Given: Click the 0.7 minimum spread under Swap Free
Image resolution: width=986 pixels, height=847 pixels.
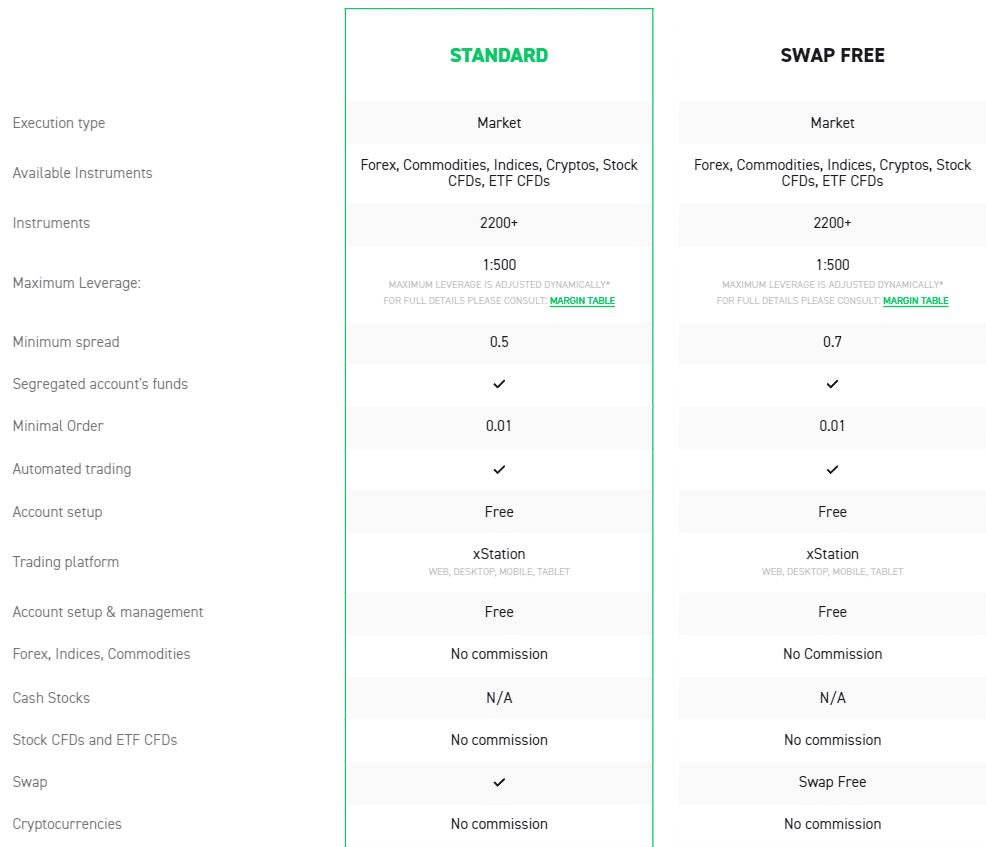Looking at the screenshot, I should pos(833,341).
